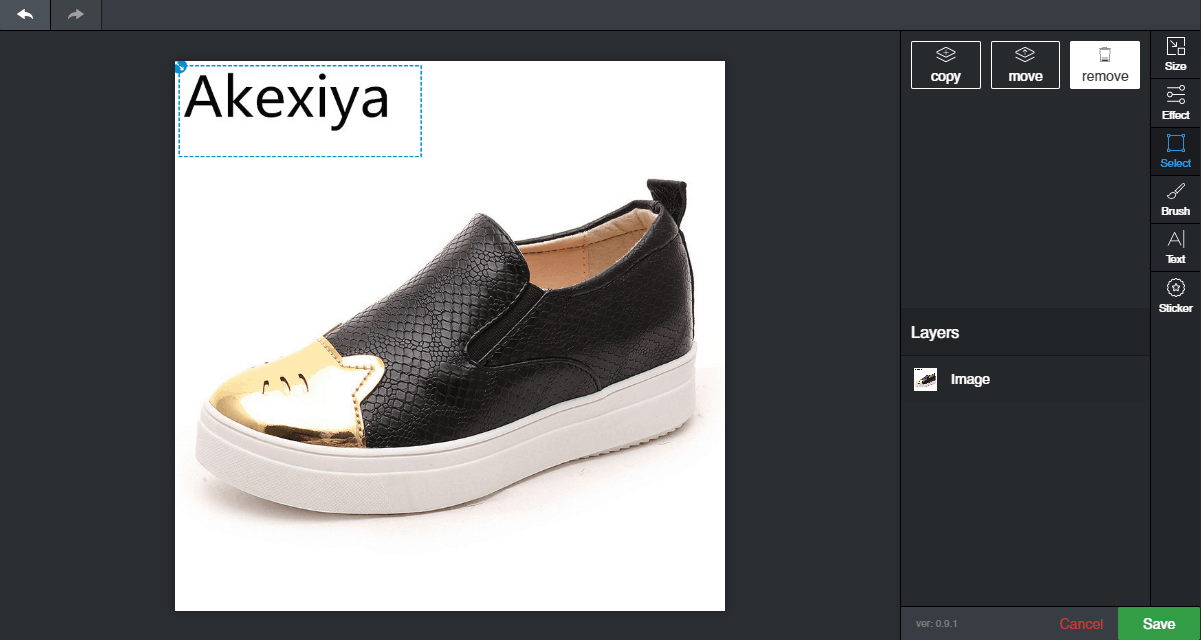The height and width of the screenshot is (640, 1201).
Task: Click the blue handle on text box corner
Action: (x=181, y=67)
